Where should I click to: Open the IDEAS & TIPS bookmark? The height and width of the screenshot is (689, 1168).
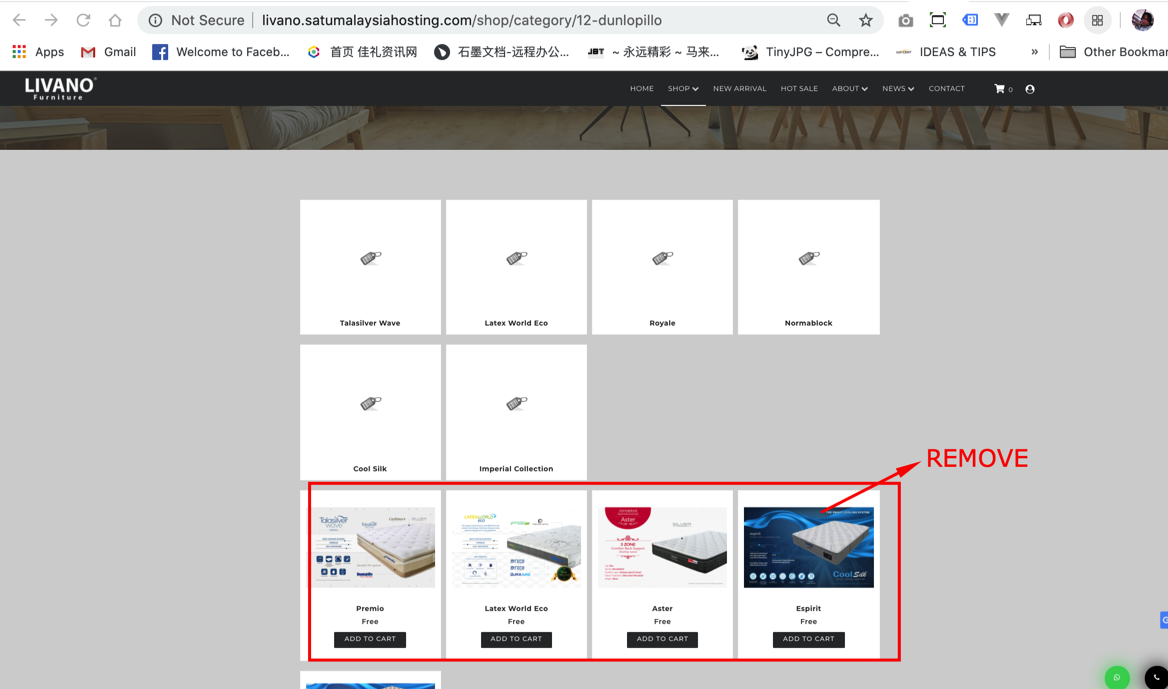pos(945,51)
